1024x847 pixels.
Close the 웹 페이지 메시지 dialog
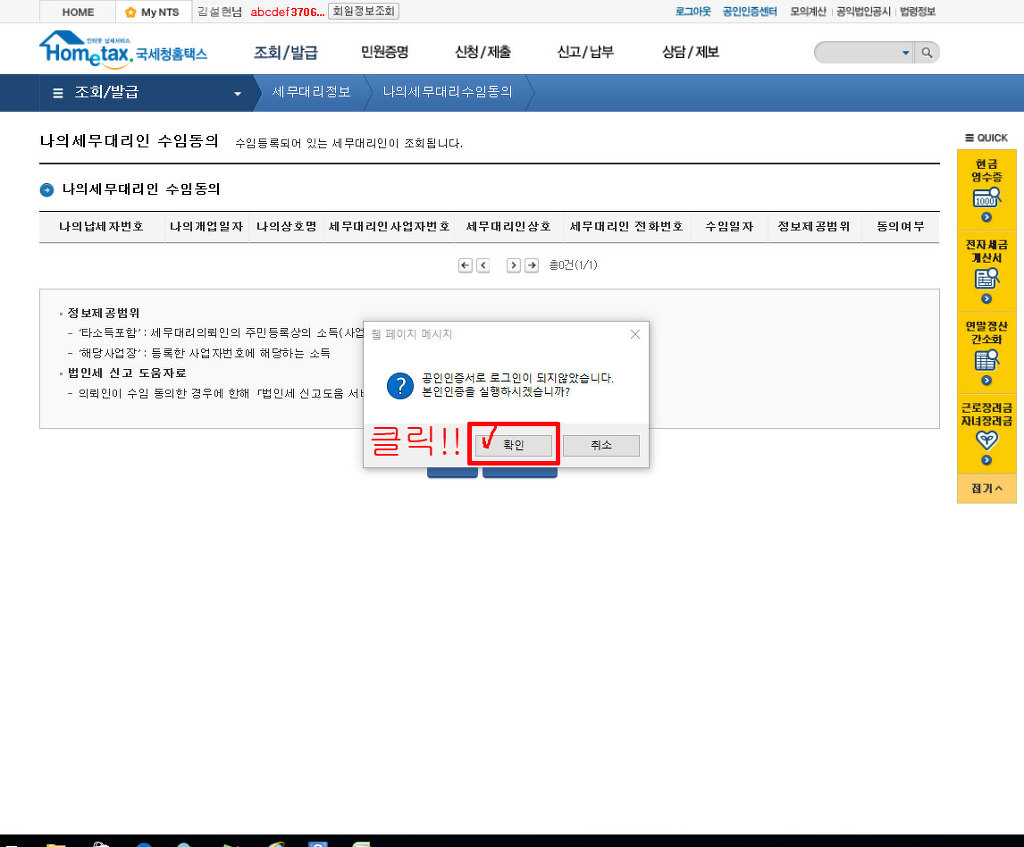(x=635, y=334)
